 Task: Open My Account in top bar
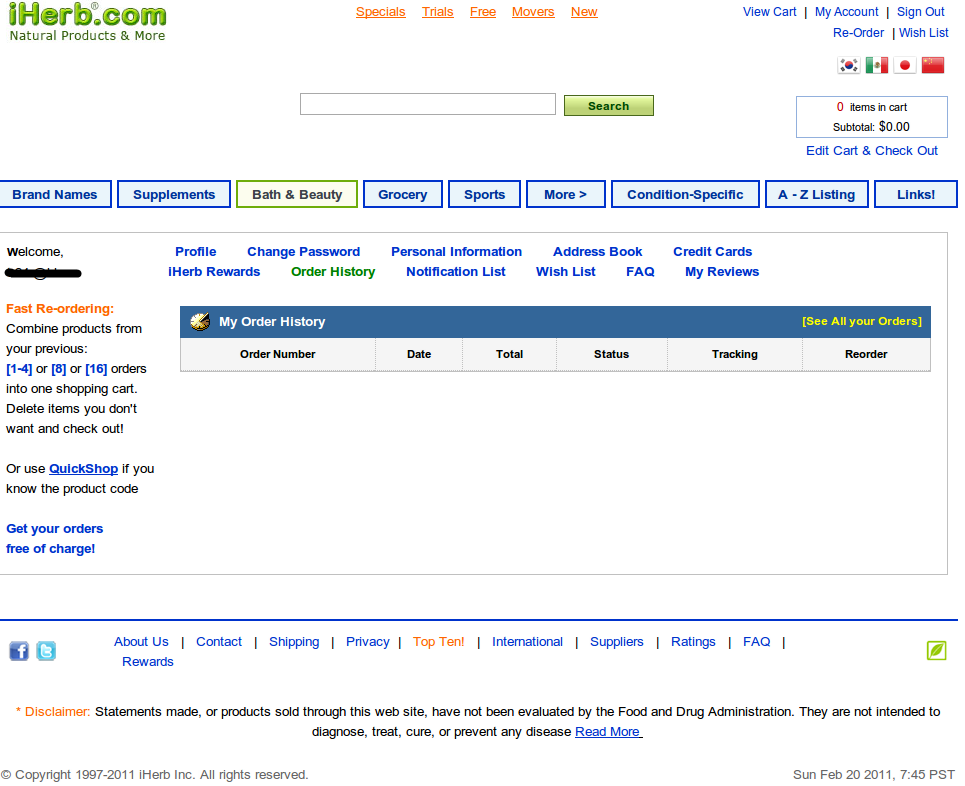pyautogui.click(x=846, y=12)
